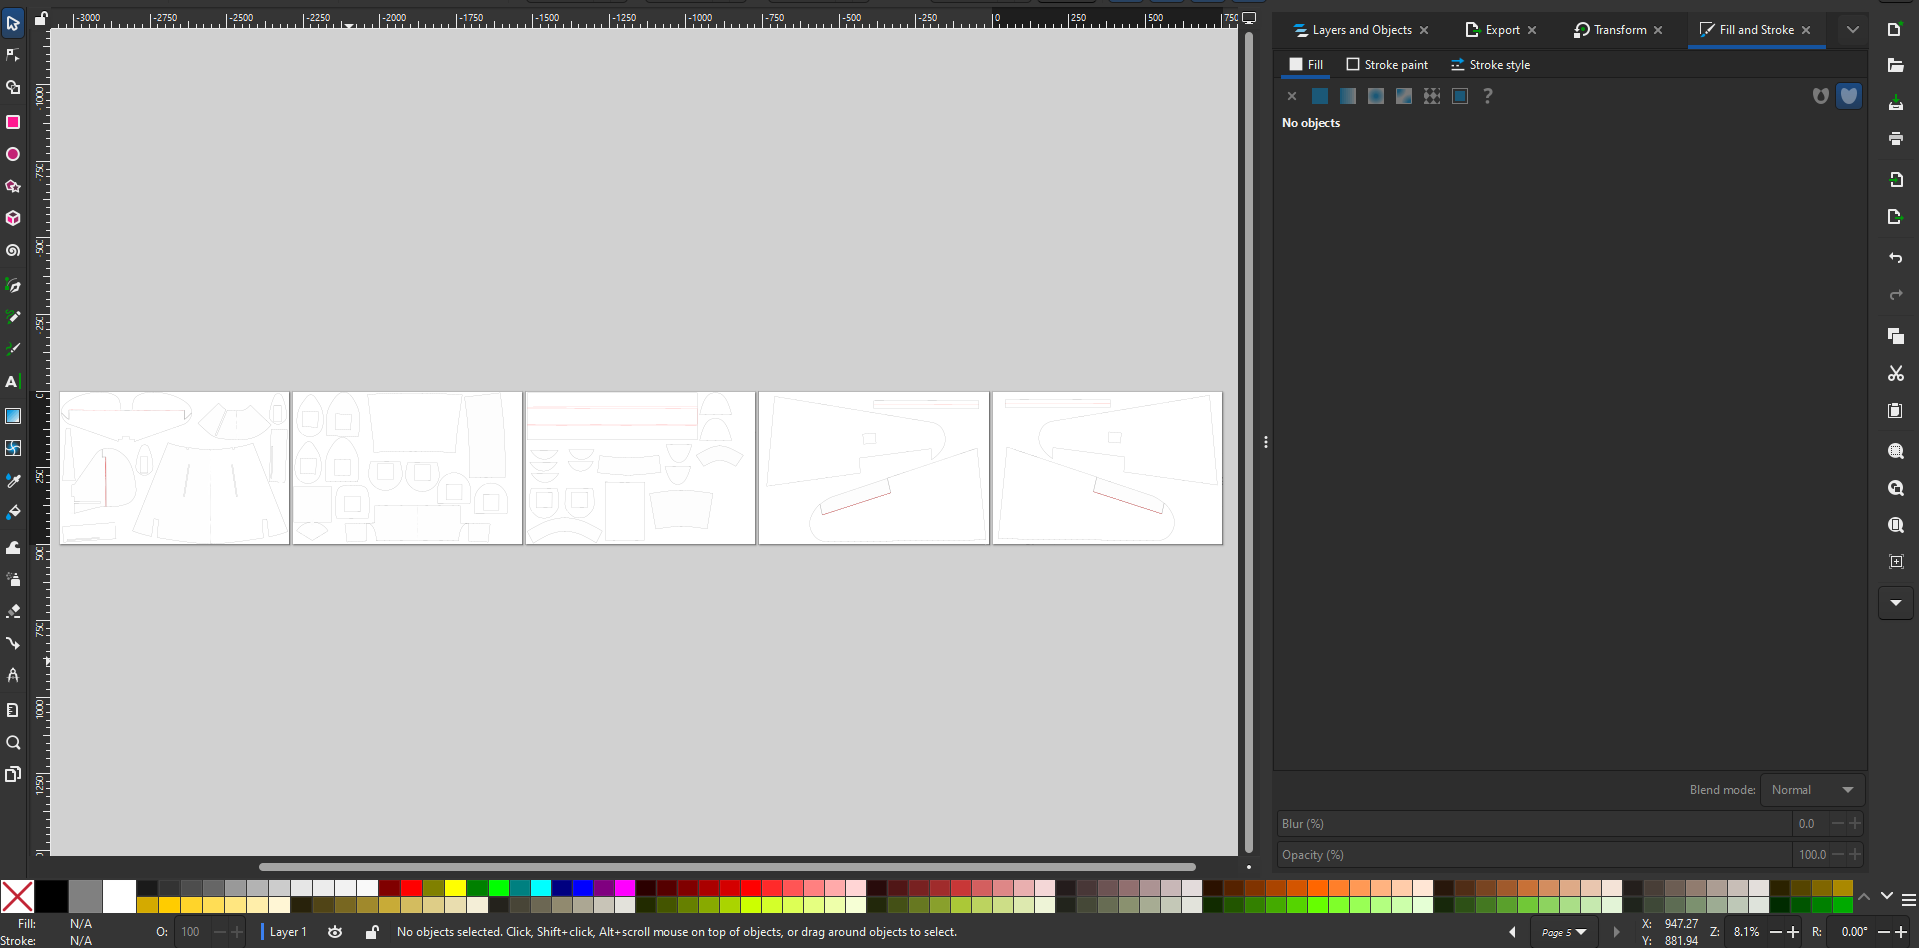Select the Rectangle tool

click(13, 122)
